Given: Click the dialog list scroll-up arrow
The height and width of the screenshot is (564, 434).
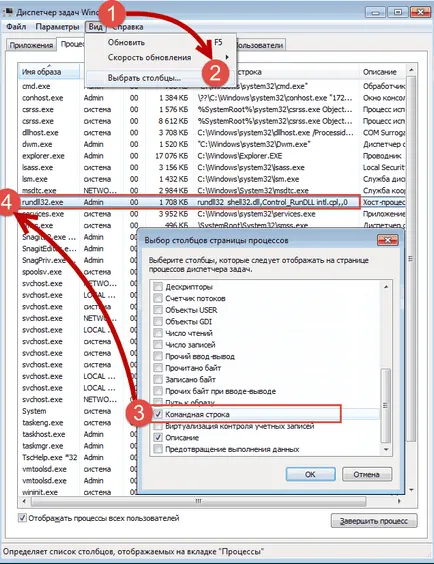Looking at the screenshot, I should 386,287.
